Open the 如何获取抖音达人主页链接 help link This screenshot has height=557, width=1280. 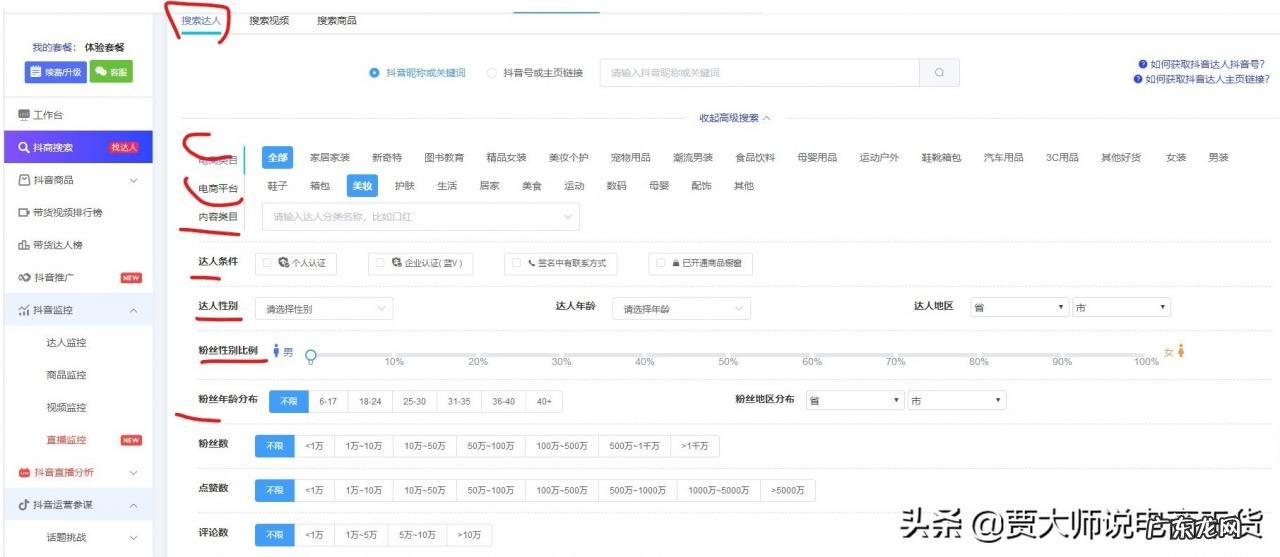(x=1207, y=79)
